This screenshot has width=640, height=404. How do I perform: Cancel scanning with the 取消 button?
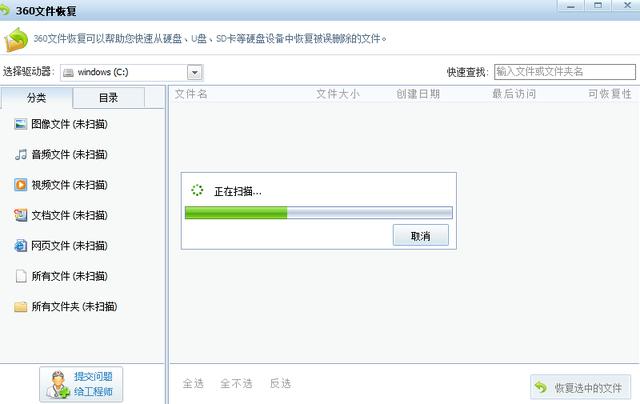[x=420, y=235]
